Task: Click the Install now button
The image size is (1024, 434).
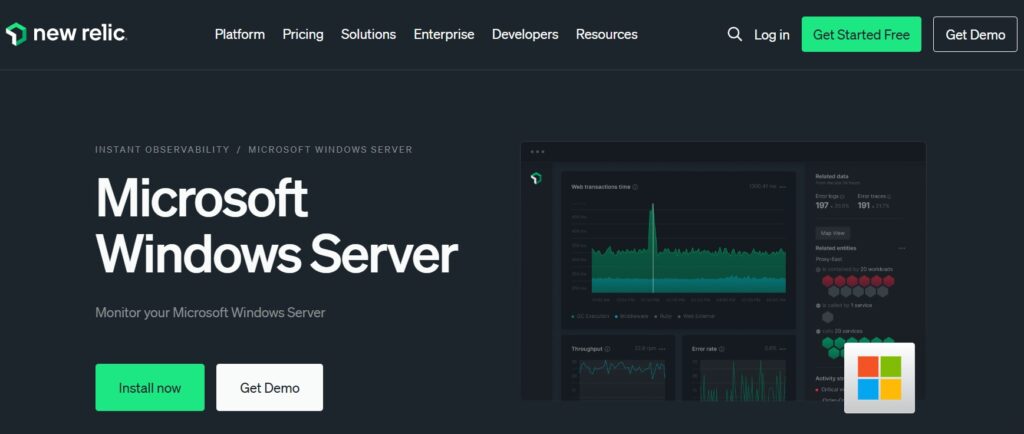Action: click(x=150, y=388)
